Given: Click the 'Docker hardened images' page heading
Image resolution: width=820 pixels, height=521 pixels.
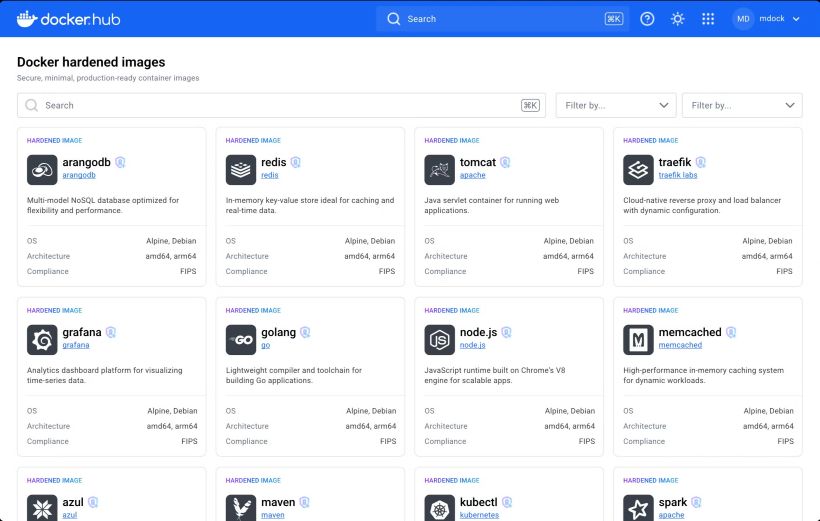Looking at the screenshot, I should coord(91,62).
